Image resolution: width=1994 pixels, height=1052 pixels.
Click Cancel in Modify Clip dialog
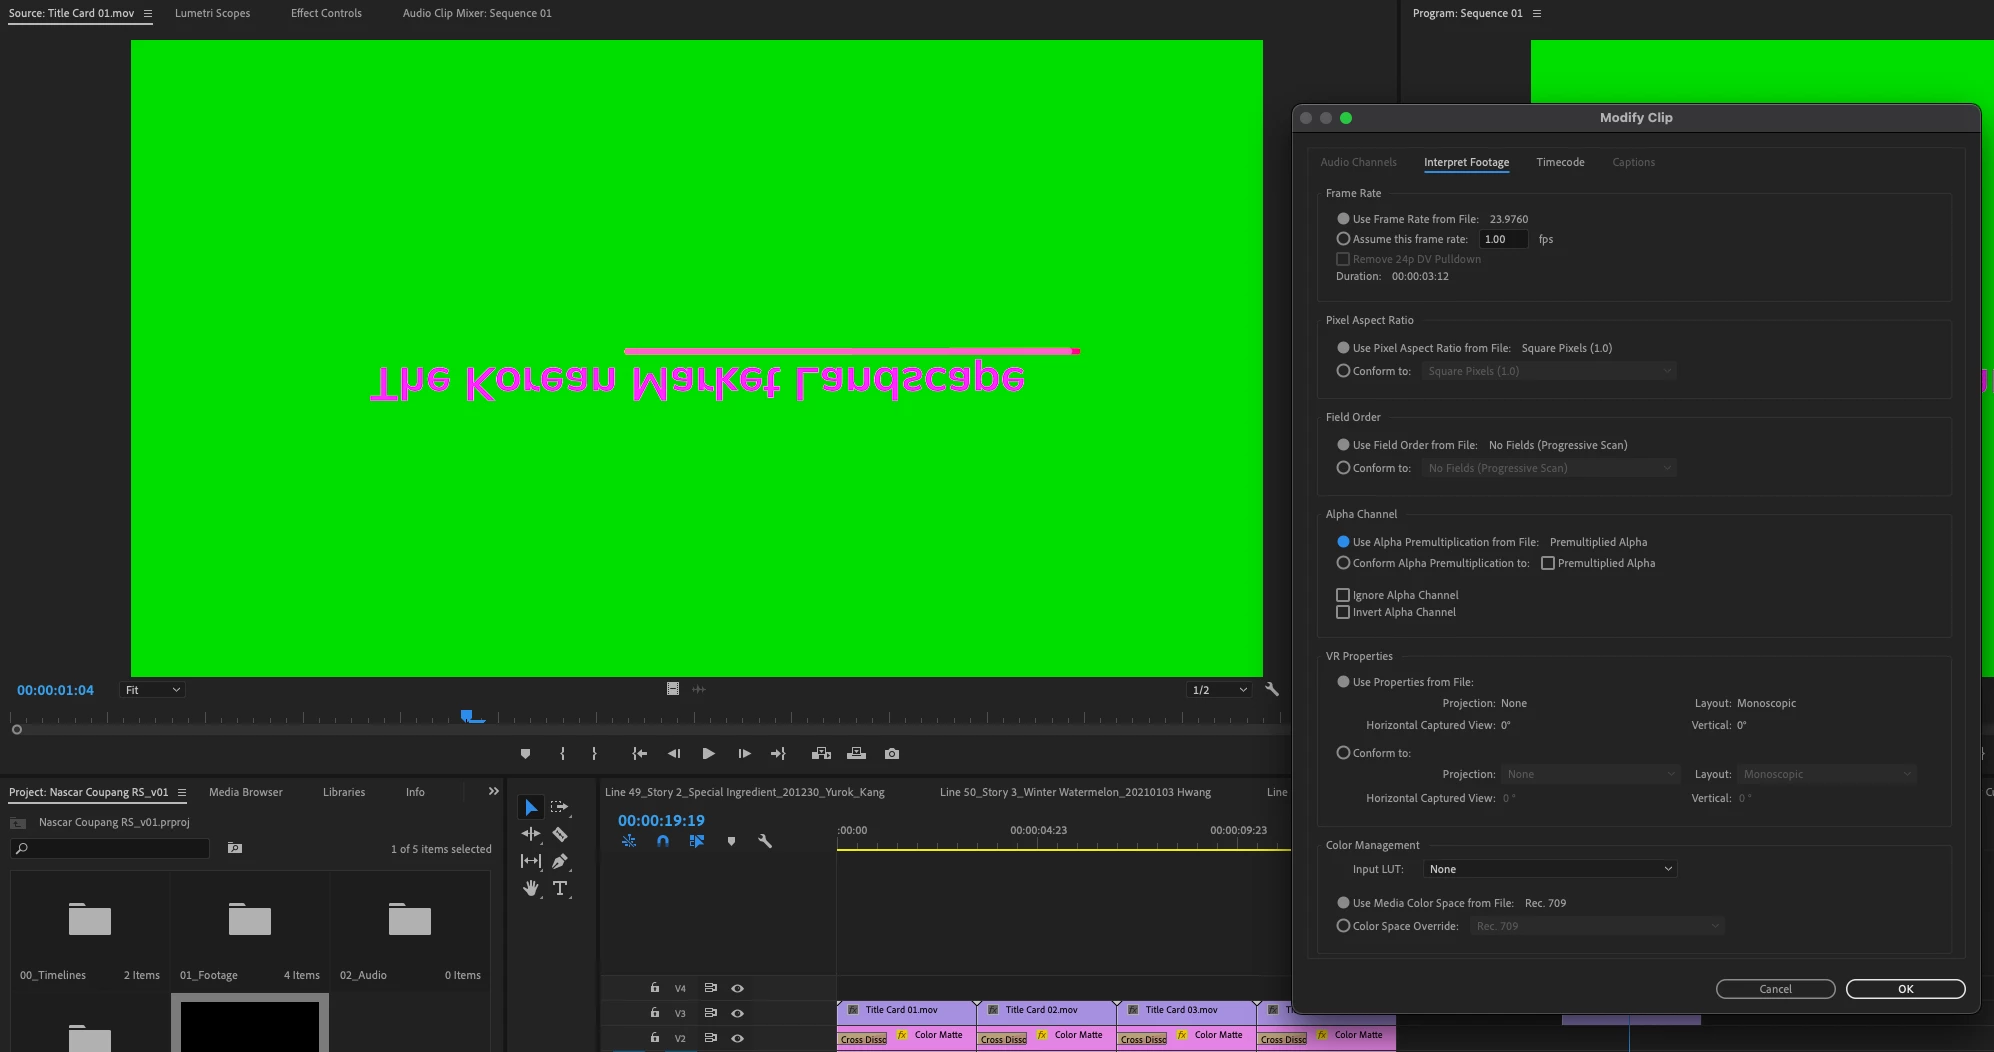[x=1776, y=989]
